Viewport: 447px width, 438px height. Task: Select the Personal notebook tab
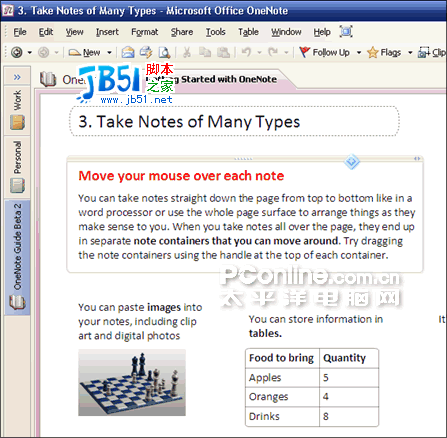[x=17, y=168]
